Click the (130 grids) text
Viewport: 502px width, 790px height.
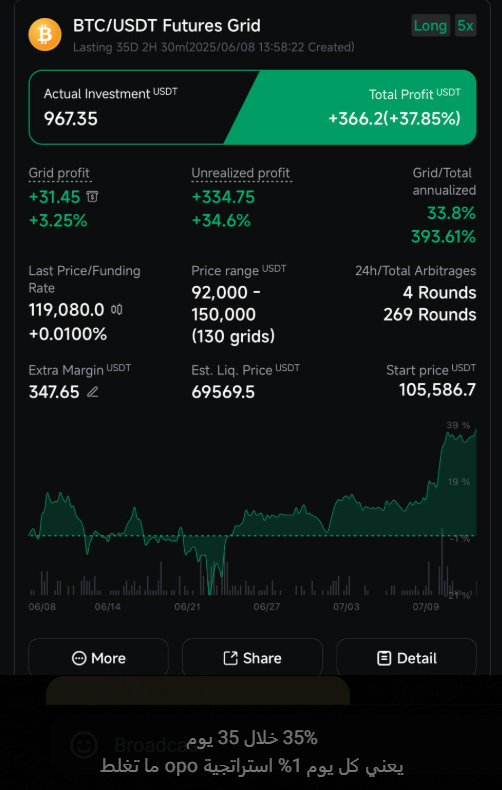233,336
